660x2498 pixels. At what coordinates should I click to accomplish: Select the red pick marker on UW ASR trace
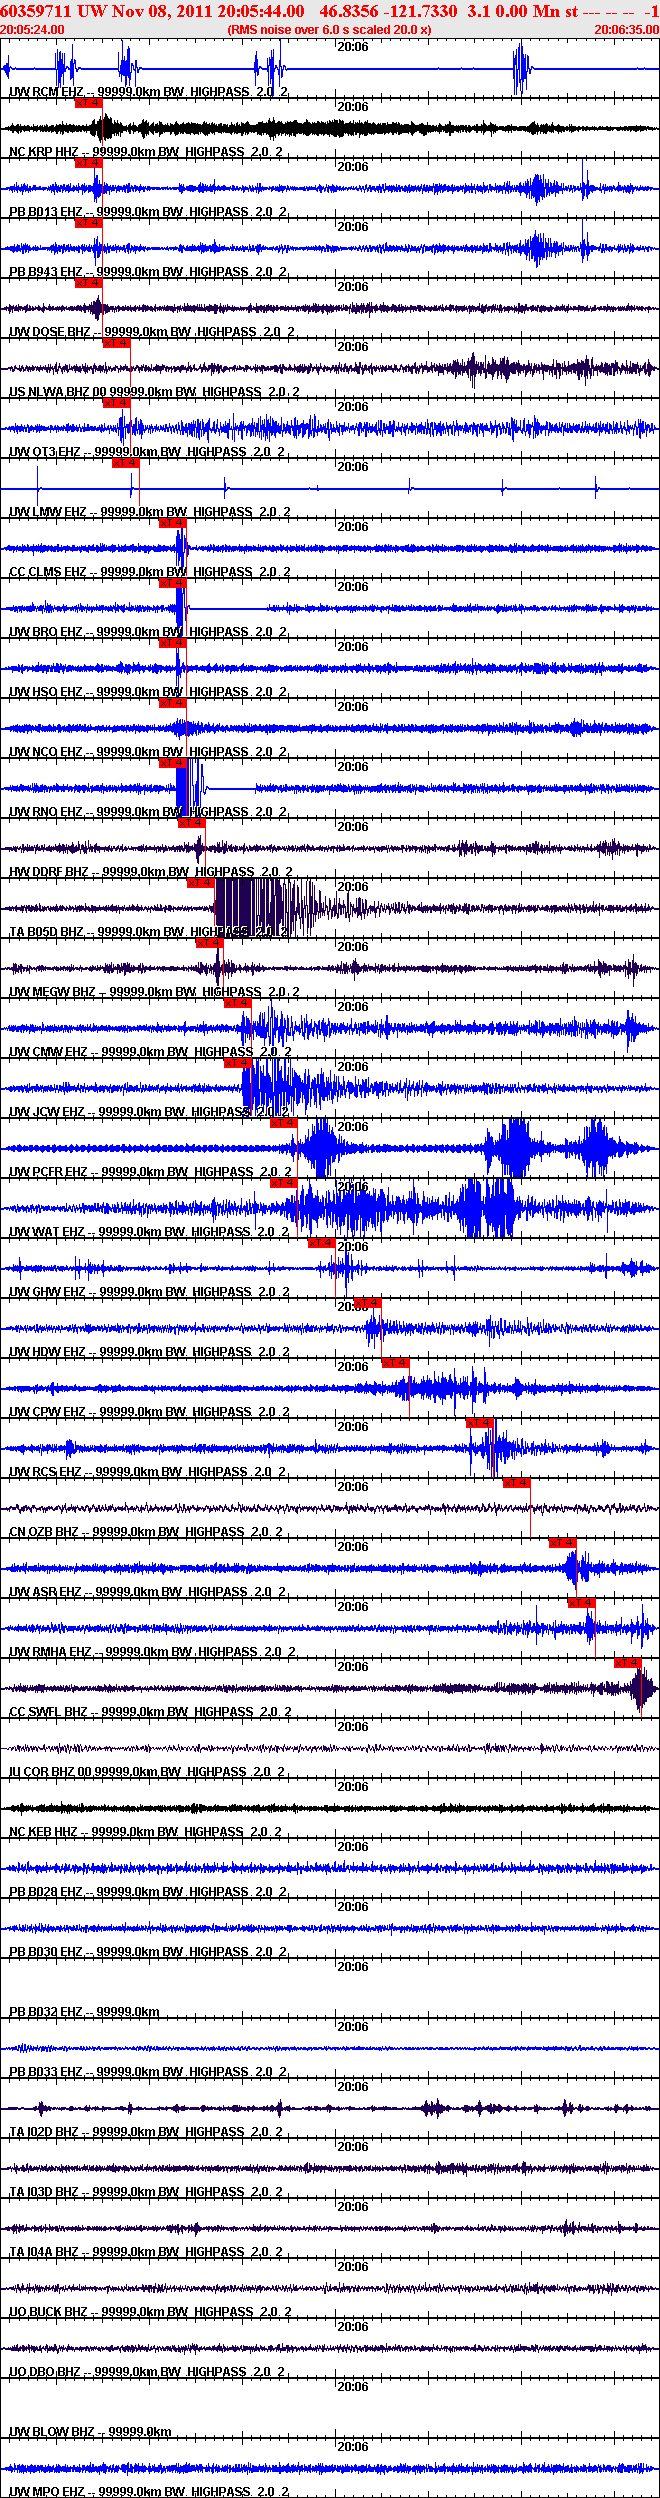point(563,1542)
